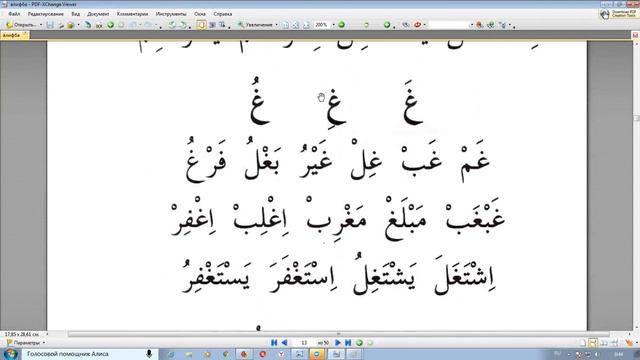Open the Вид menu
The height and width of the screenshot is (360, 640).
click(x=76, y=14)
